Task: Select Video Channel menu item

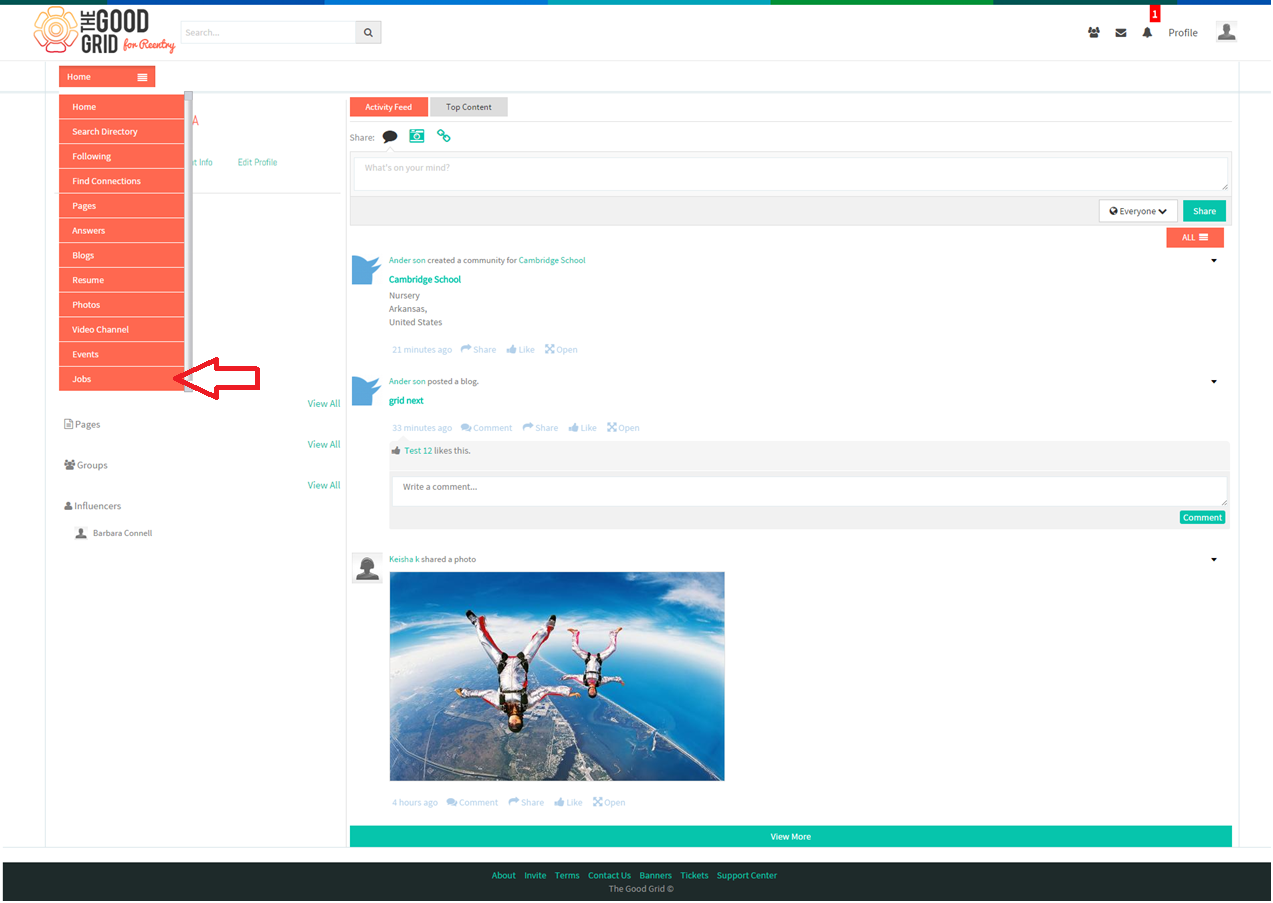Action: 121,330
